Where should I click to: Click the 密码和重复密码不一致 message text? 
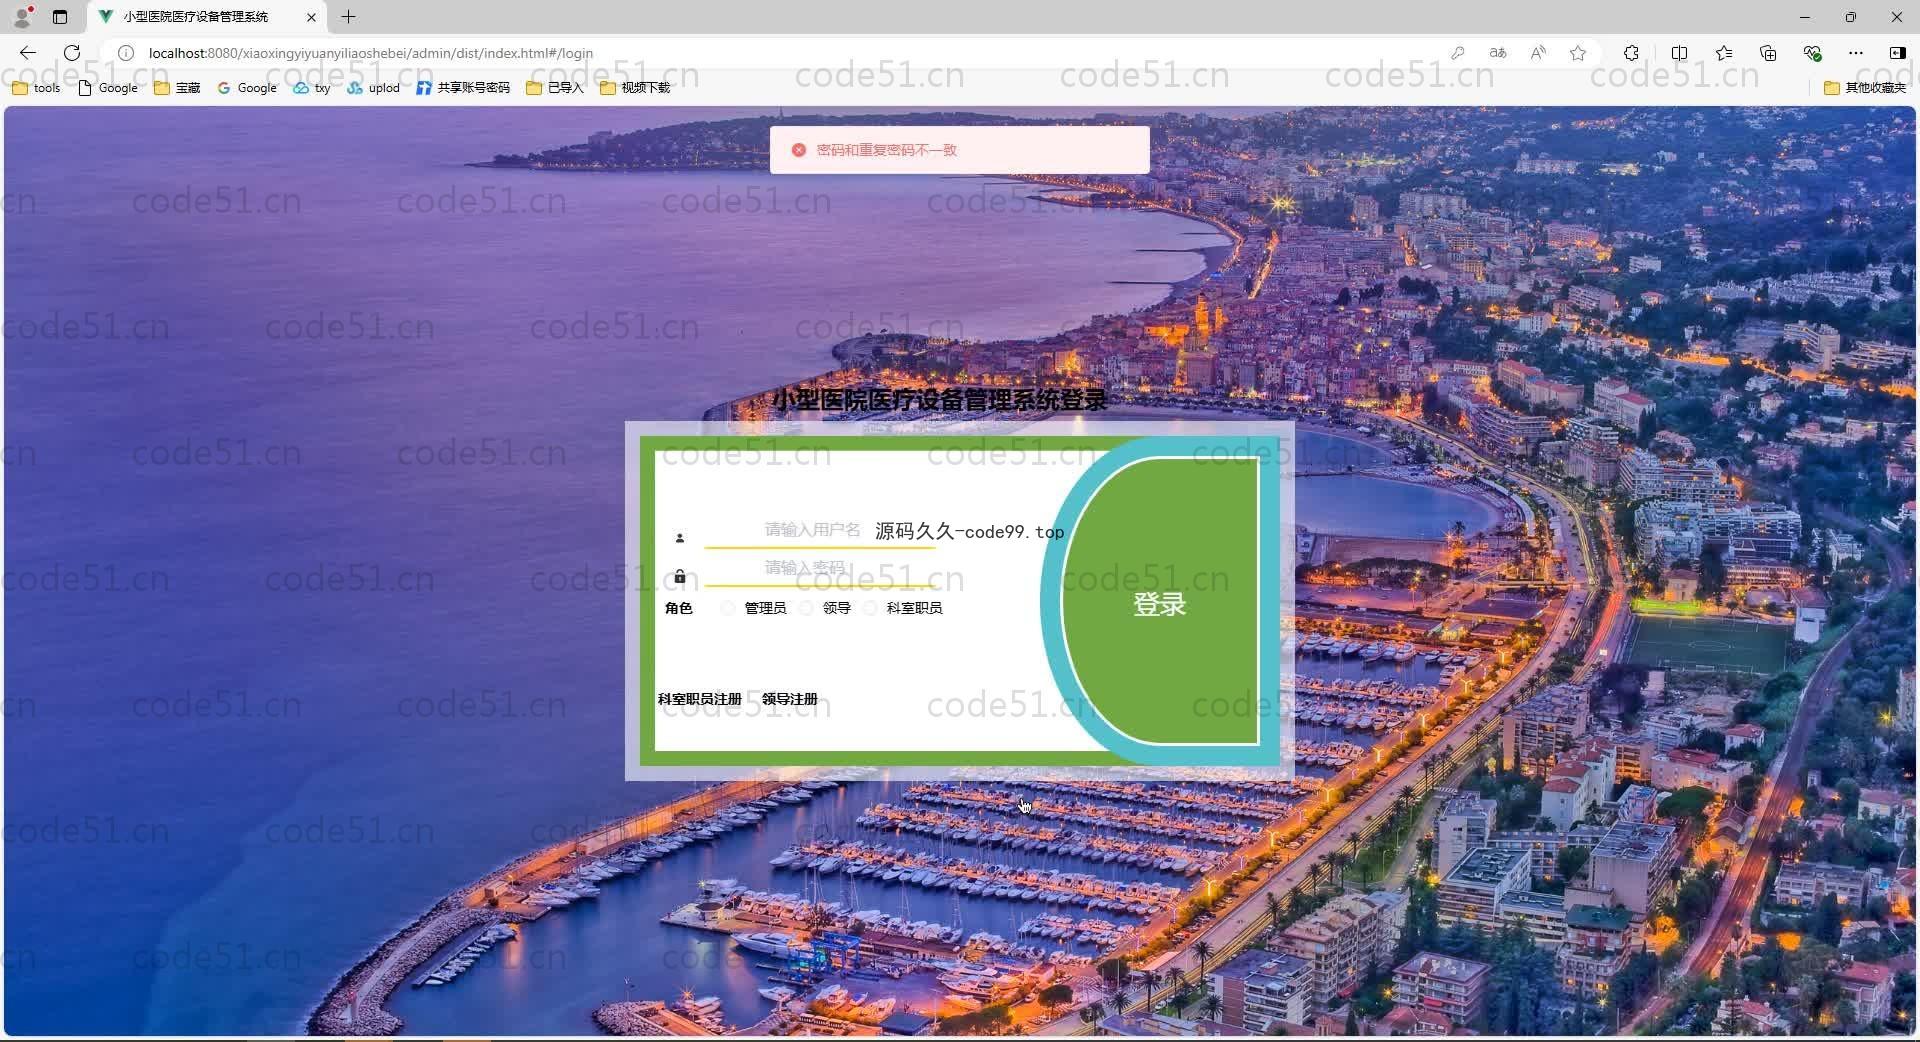[886, 150]
